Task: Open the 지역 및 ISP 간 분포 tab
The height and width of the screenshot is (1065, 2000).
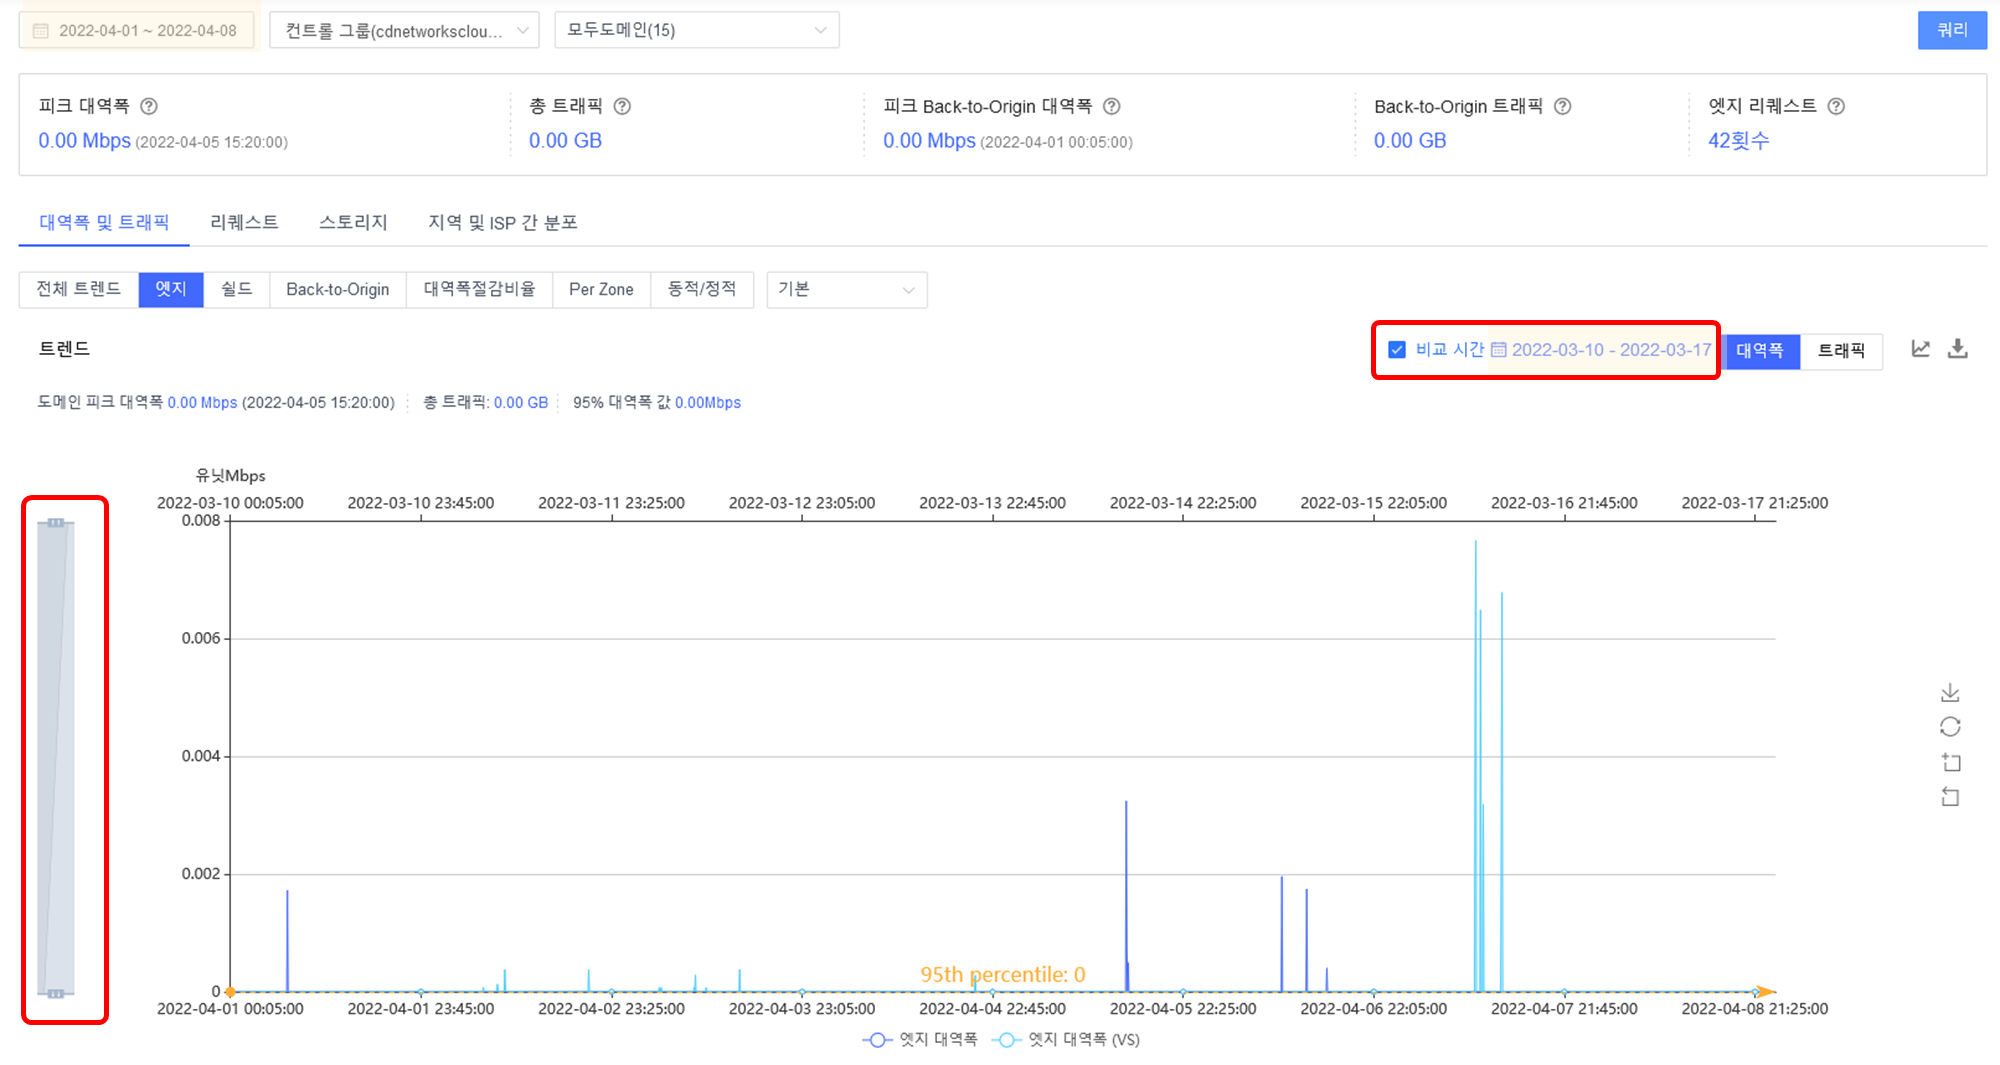Action: click(x=502, y=222)
